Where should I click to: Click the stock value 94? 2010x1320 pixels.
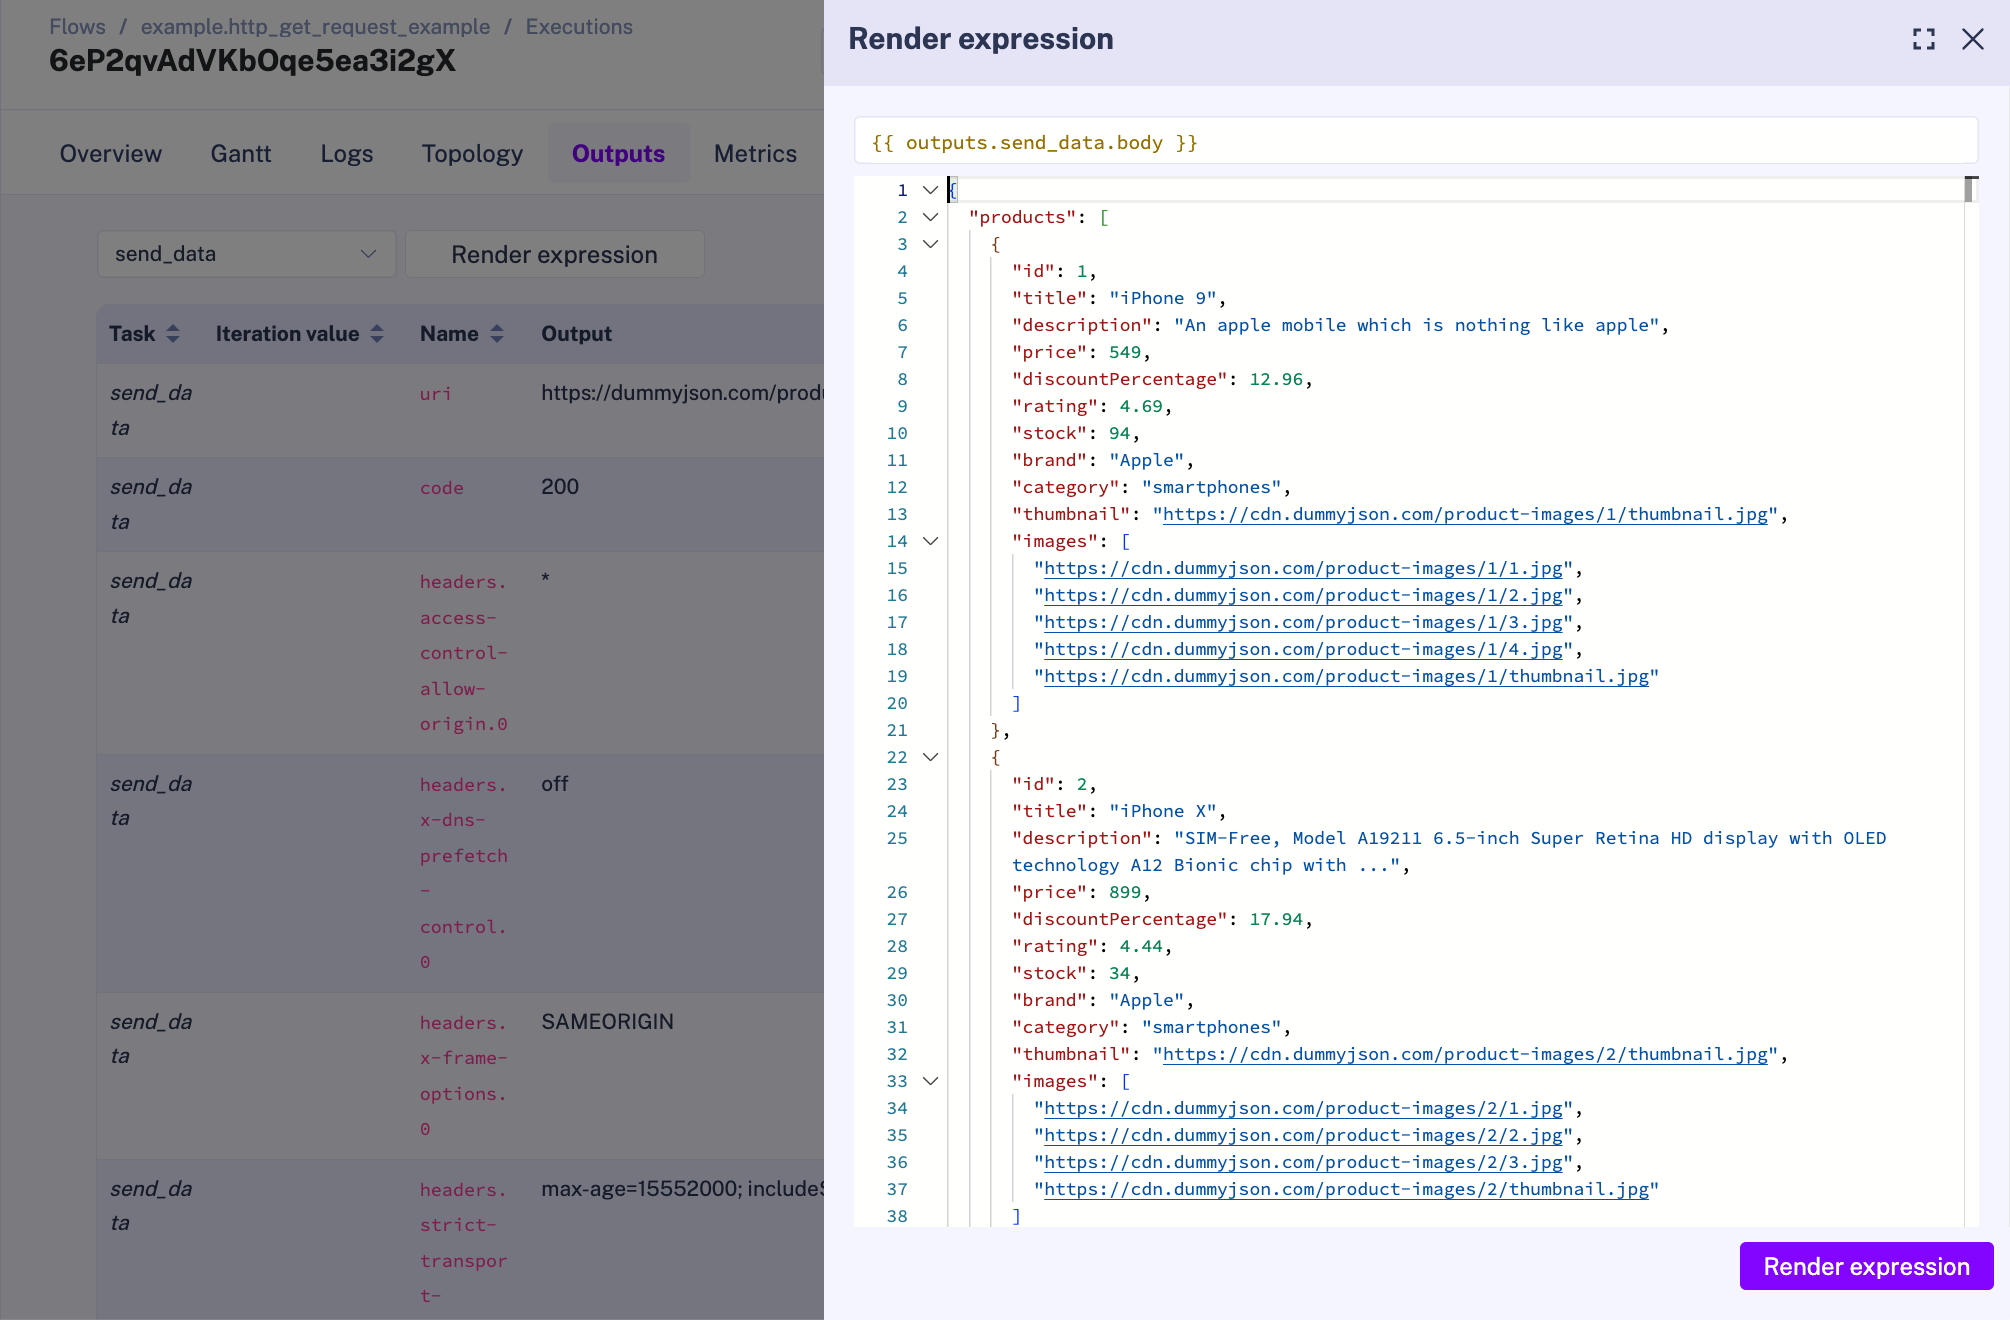(1119, 433)
